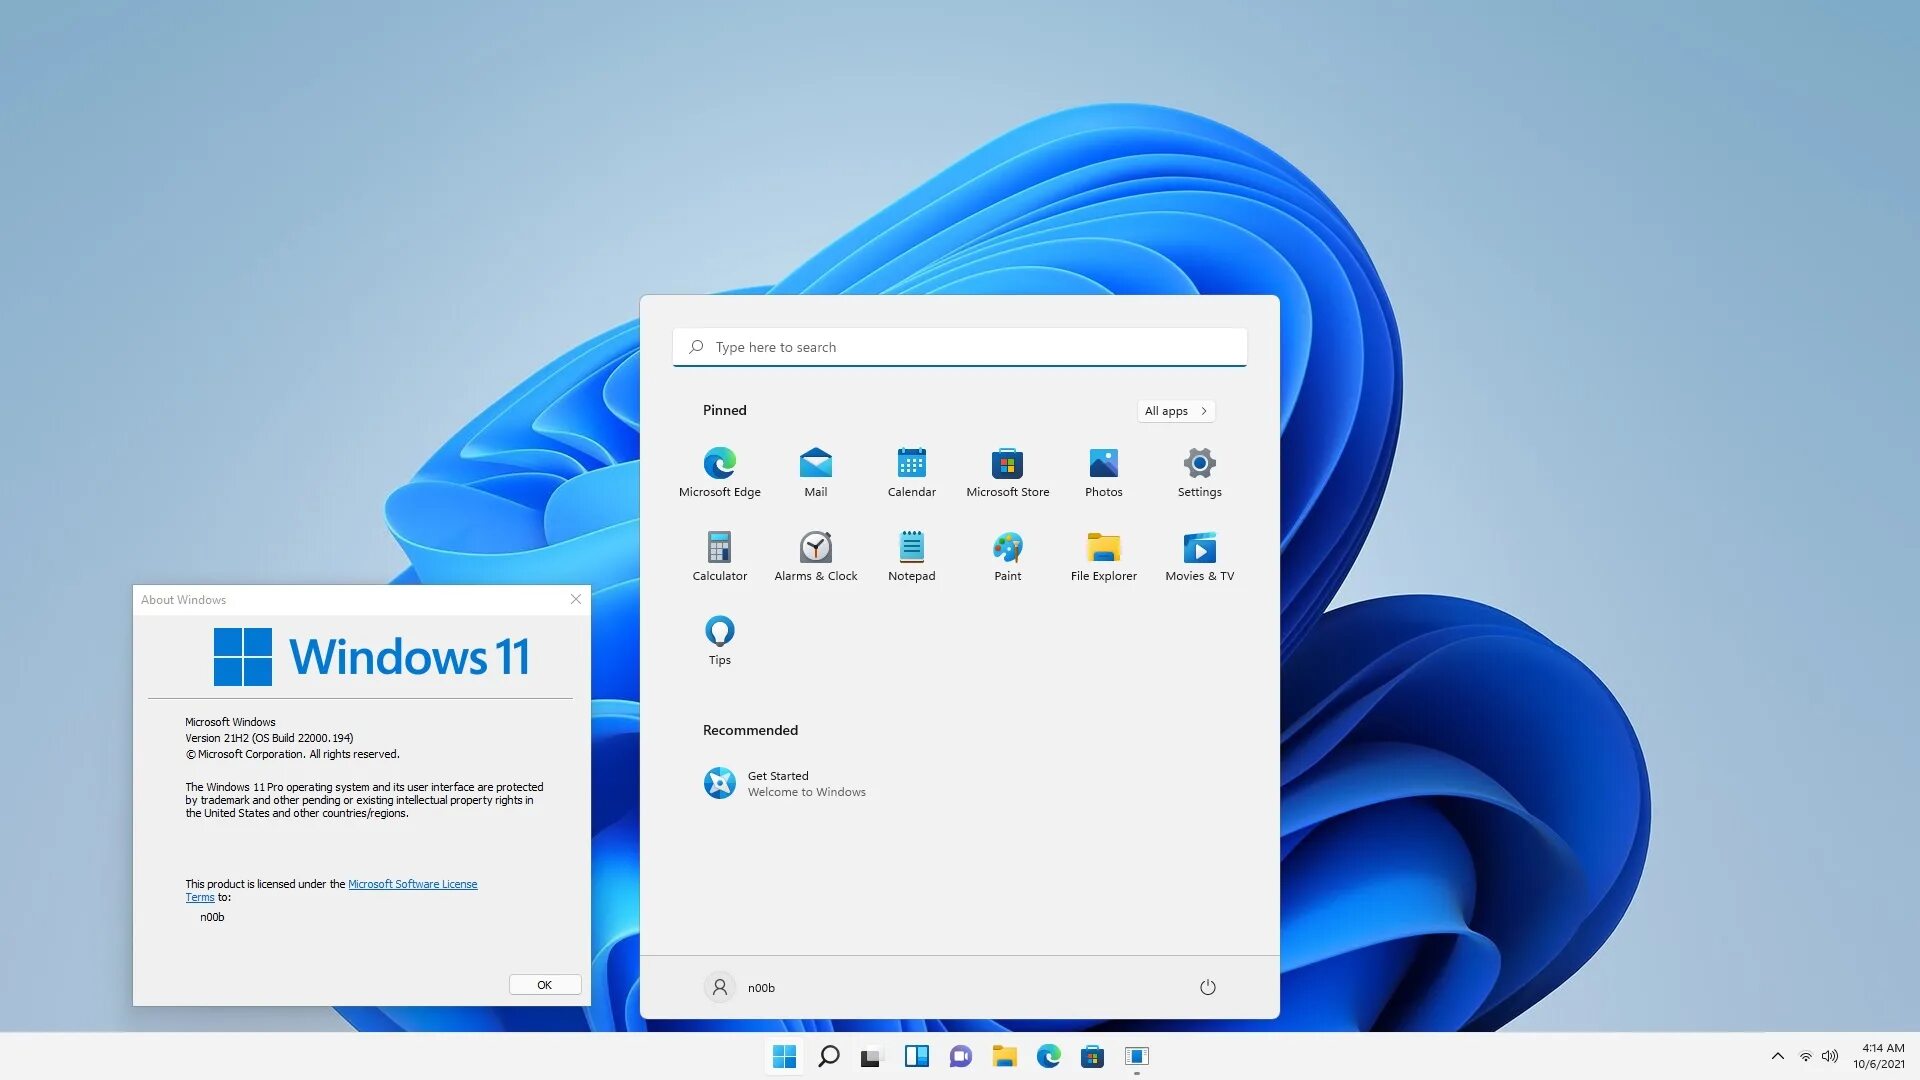The height and width of the screenshot is (1080, 1920).
Task: Click the Type here to search box
Action: [958, 347]
